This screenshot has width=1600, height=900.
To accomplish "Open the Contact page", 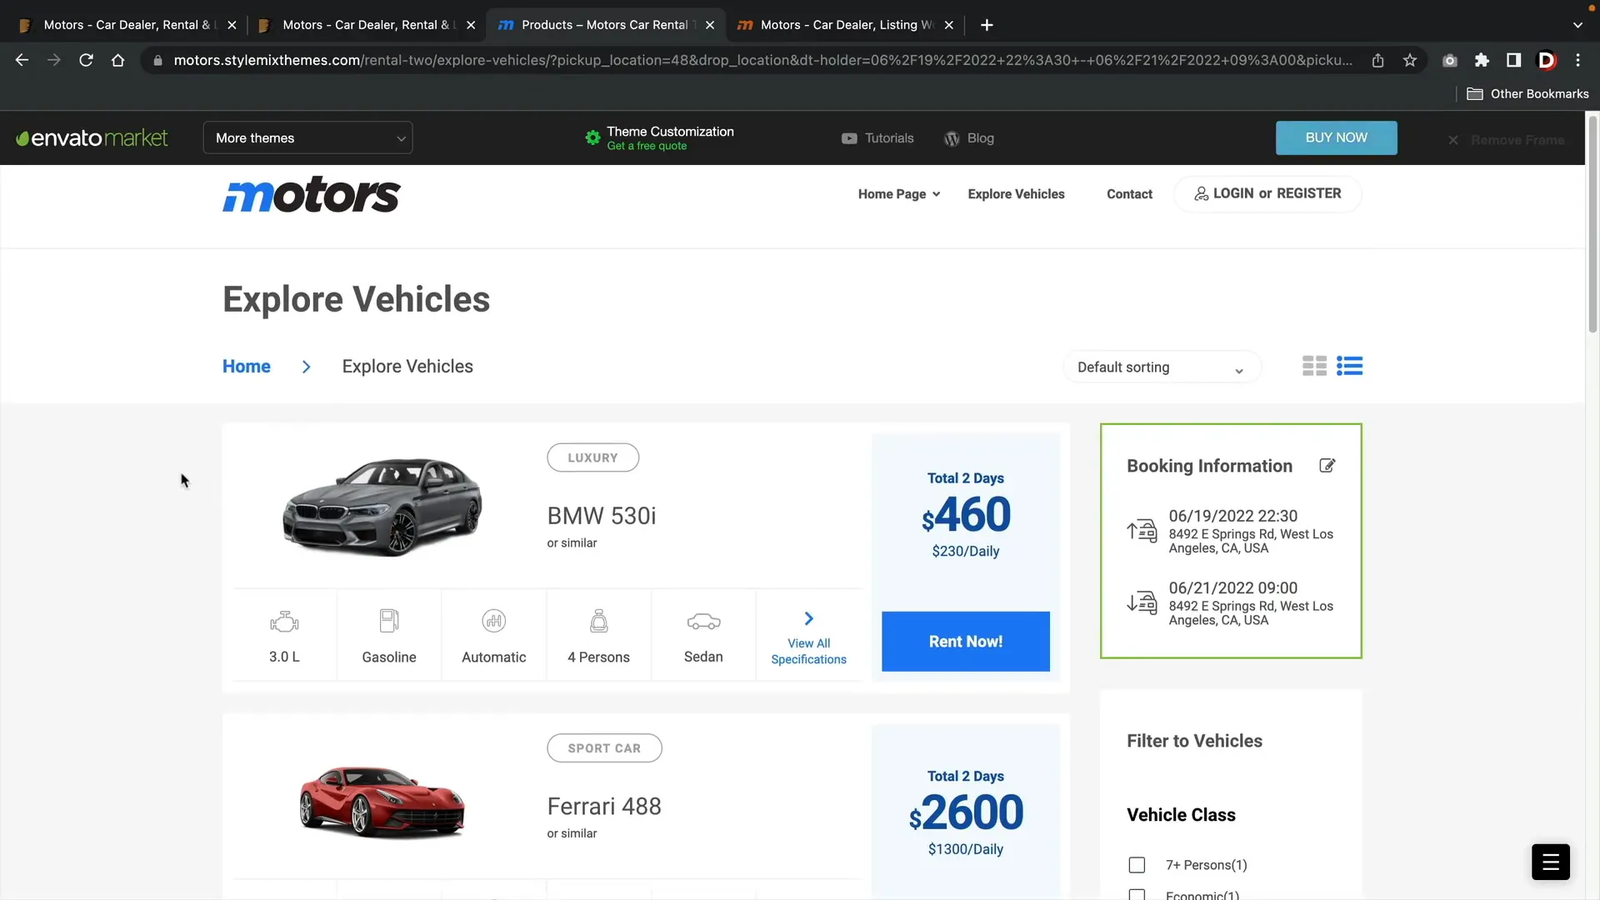I will pos(1129,194).
